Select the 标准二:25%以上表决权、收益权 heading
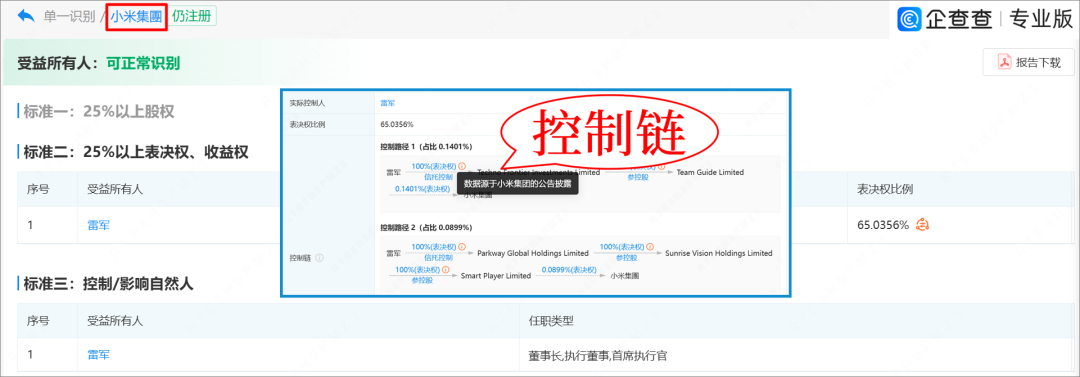This screenshot has height=377, width=1080. pos(136,152)
